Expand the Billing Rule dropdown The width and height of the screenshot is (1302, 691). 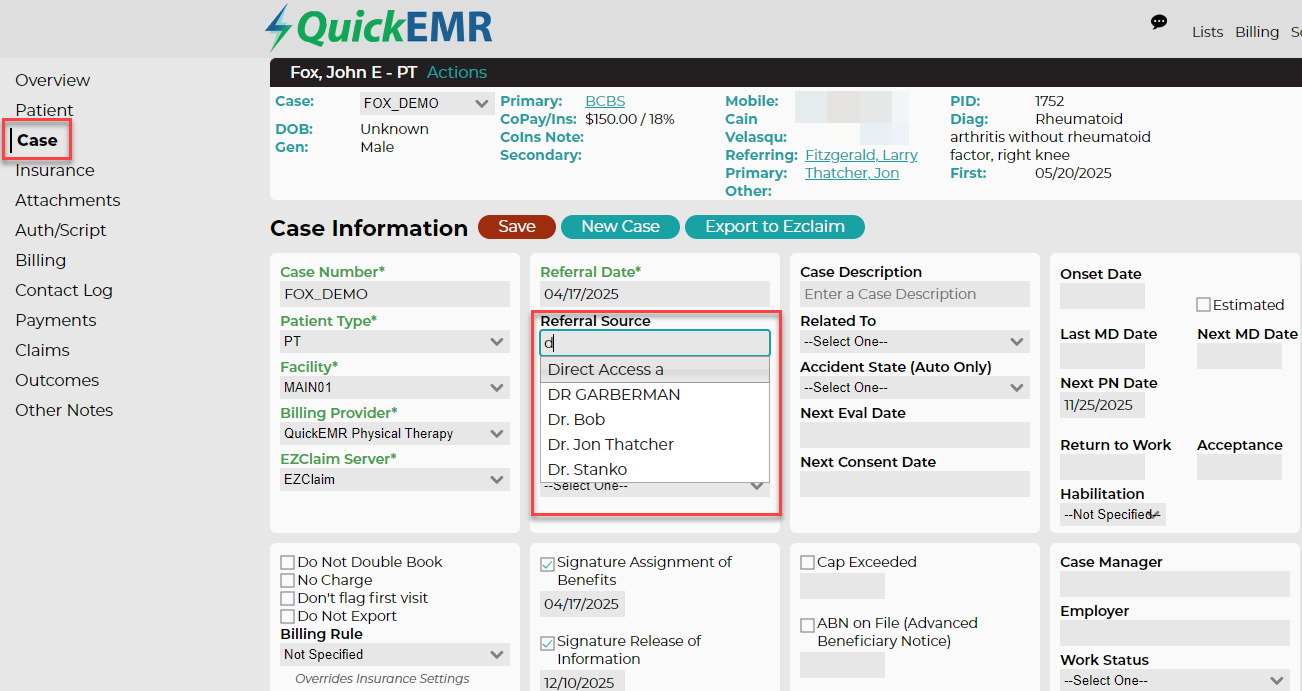click(395, 655)
